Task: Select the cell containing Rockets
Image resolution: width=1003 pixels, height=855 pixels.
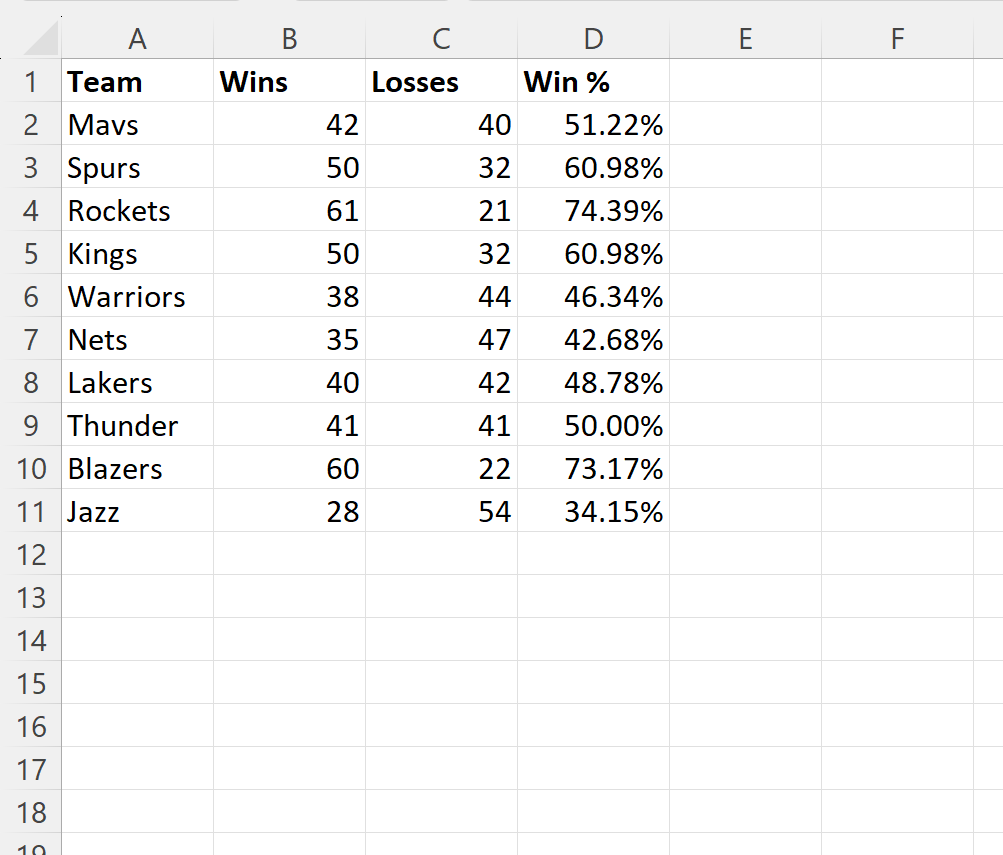Action: pyautogui.click(x=137, y=210)
